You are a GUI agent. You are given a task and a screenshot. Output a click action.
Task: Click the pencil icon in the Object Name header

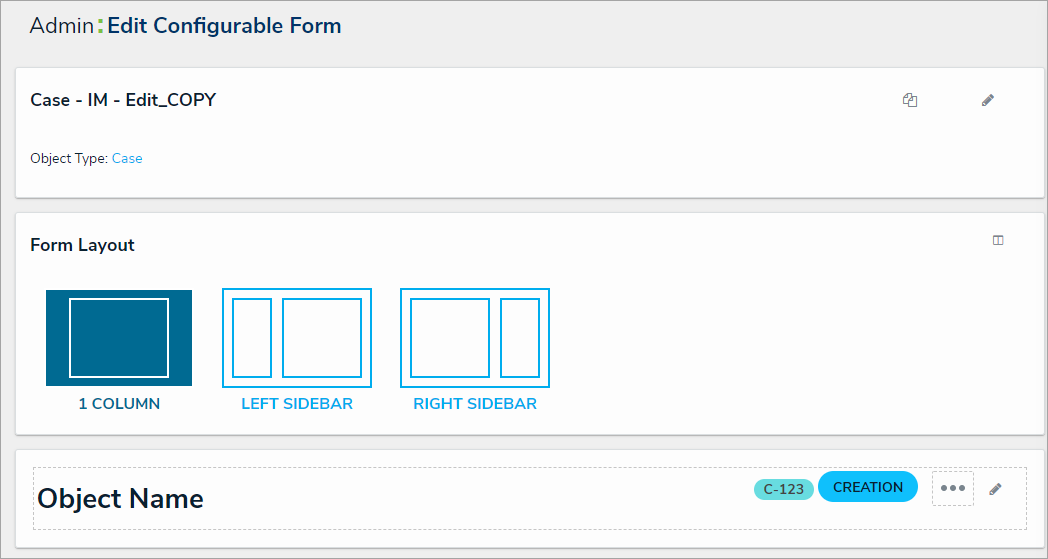[995, 489]
